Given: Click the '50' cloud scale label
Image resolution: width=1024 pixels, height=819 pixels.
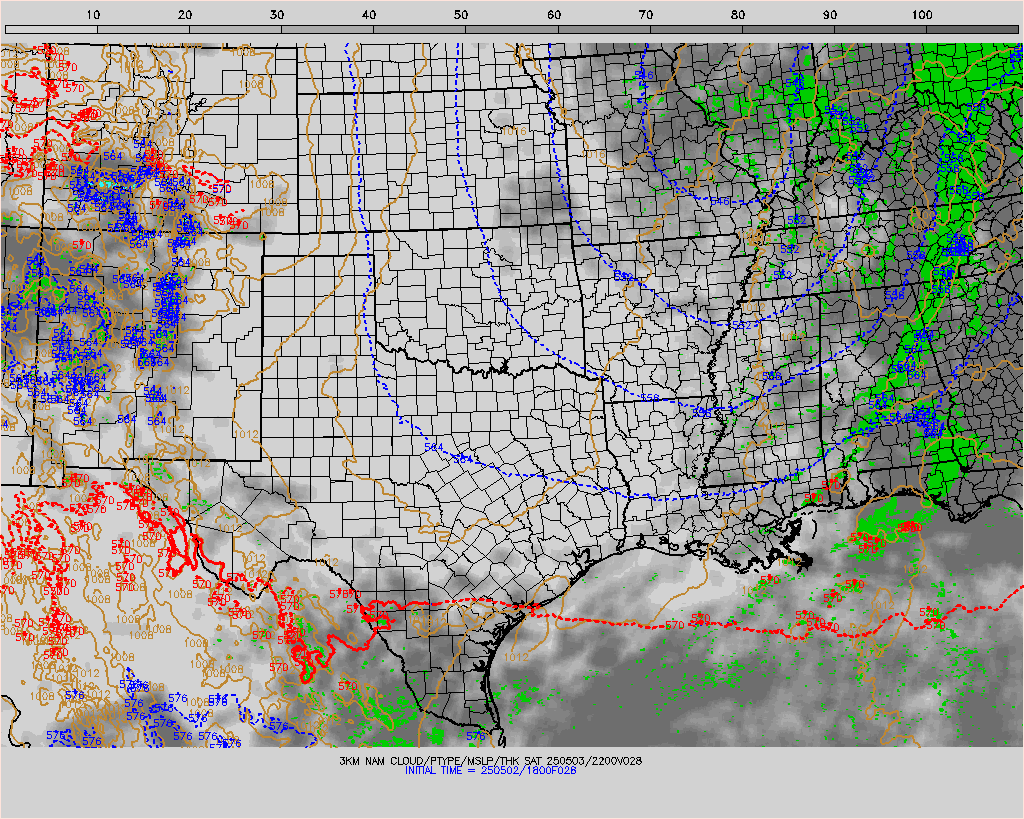Looking at the screenshot, I should [x=461, y=14].
